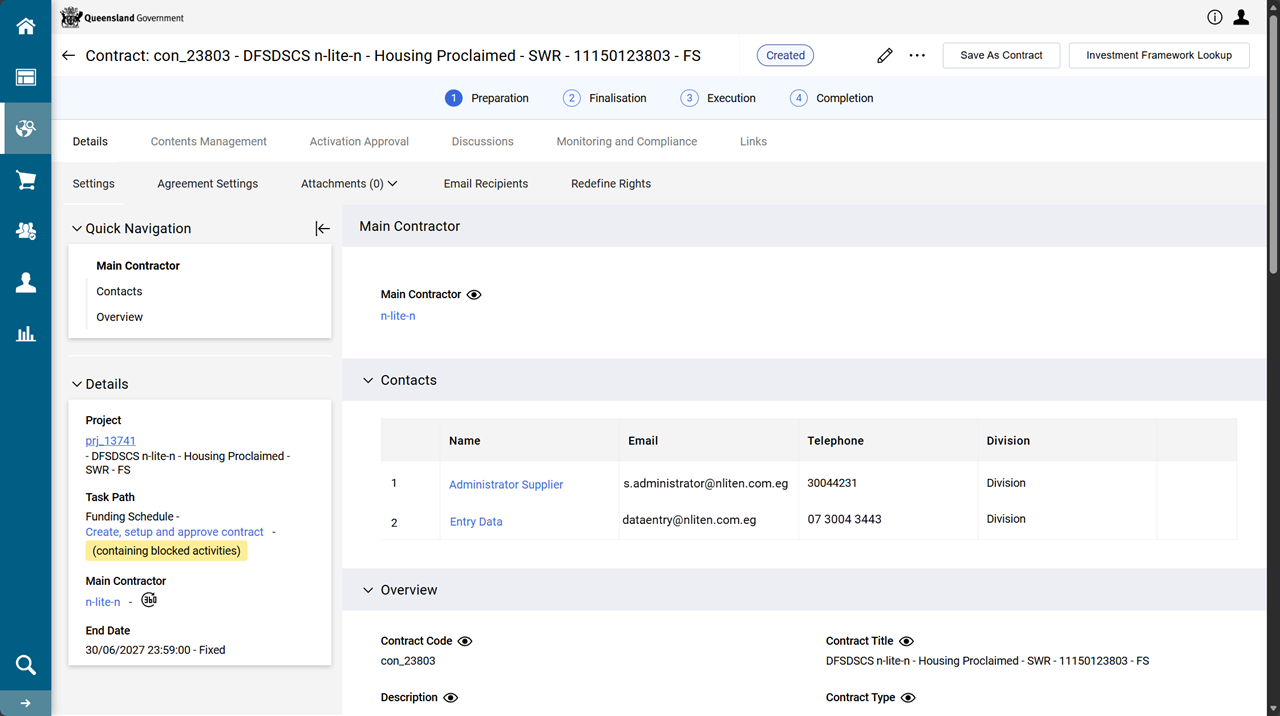1280x716 pixels.
Task: Click the Home icon in the sidebar
Action: (x=25, y=26)
